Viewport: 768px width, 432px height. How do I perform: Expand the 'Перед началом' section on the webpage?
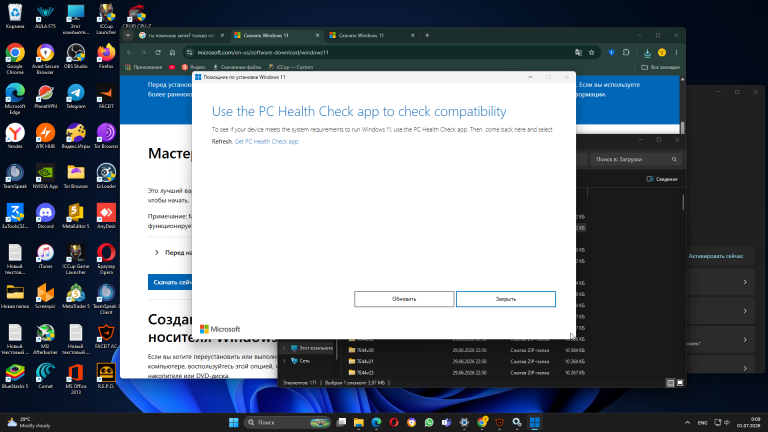point(173,253)
